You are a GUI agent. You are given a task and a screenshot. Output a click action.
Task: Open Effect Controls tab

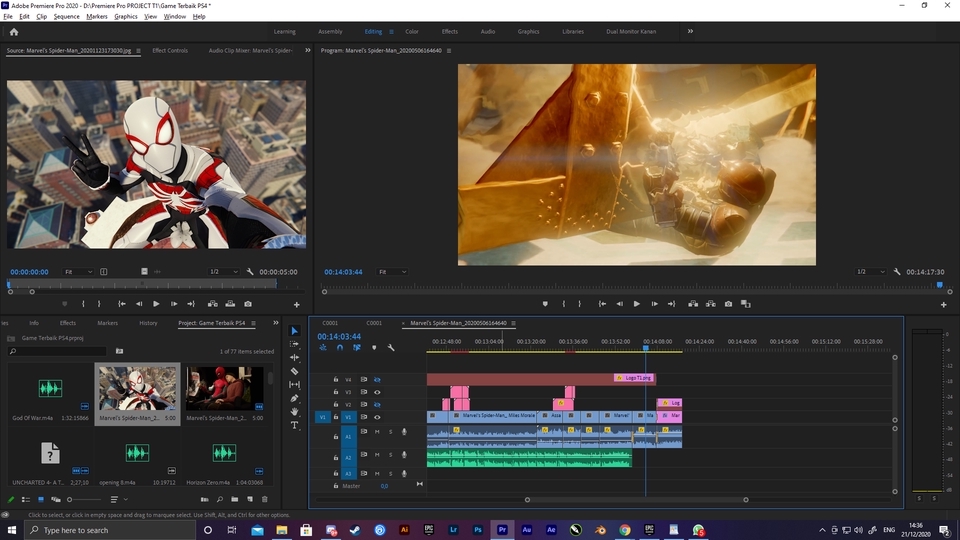[170, 51]
